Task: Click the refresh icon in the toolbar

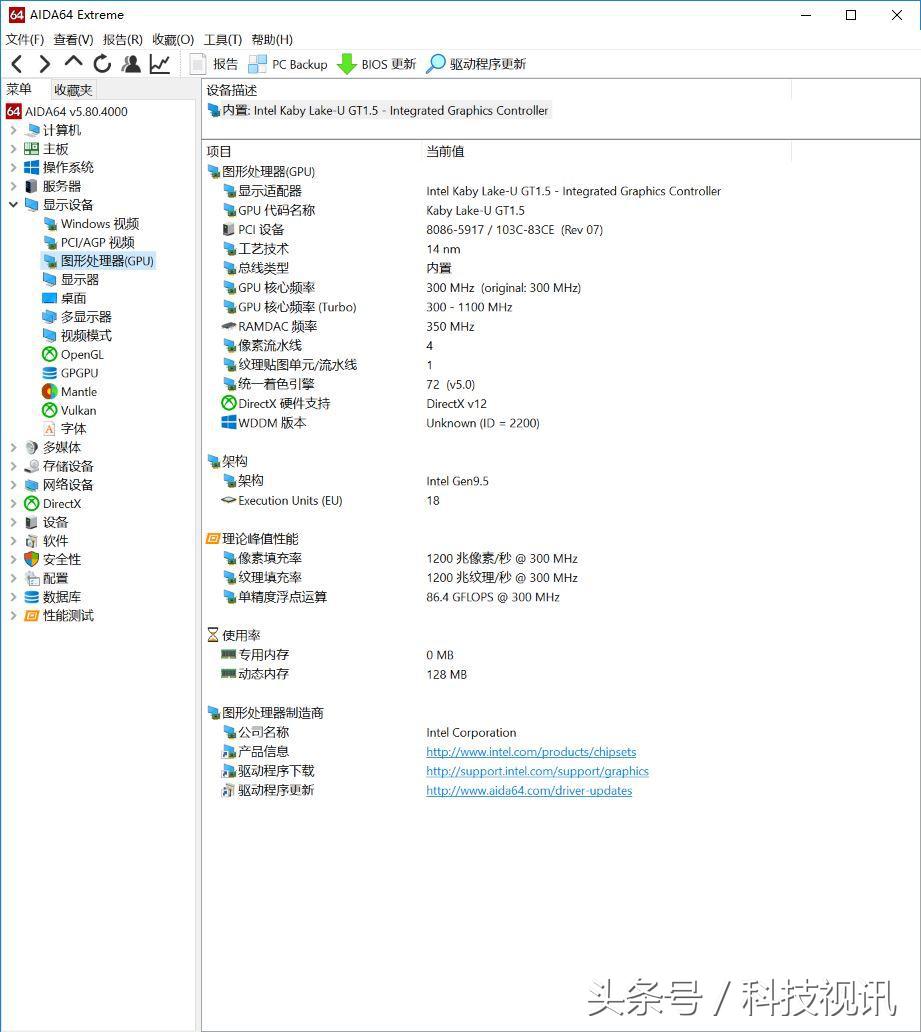Action: (x=103, y=62)
